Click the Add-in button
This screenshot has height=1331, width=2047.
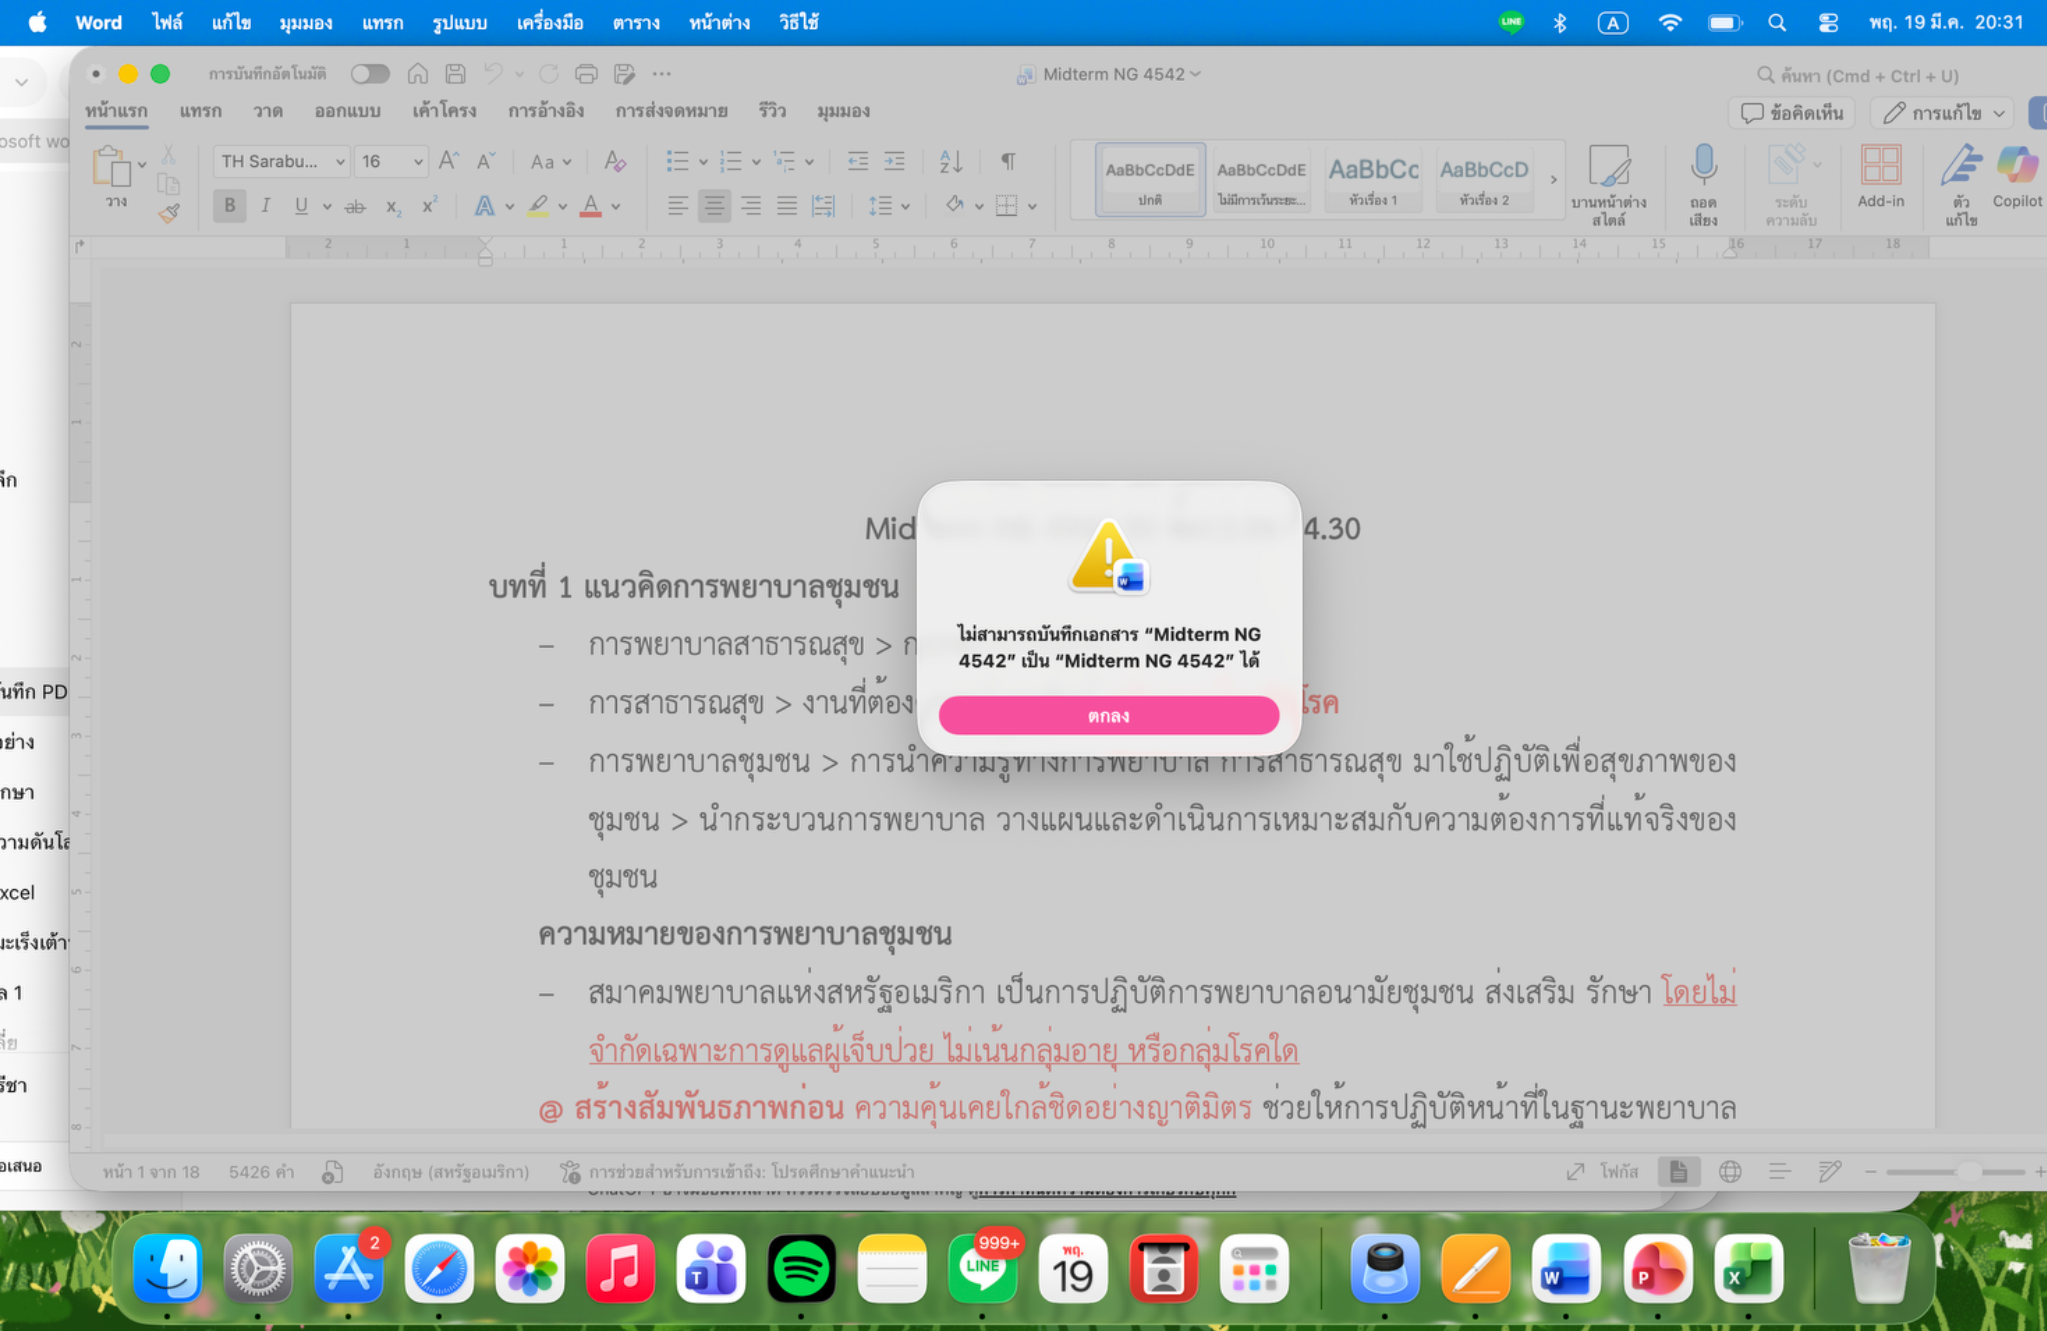click(1880, 176)
